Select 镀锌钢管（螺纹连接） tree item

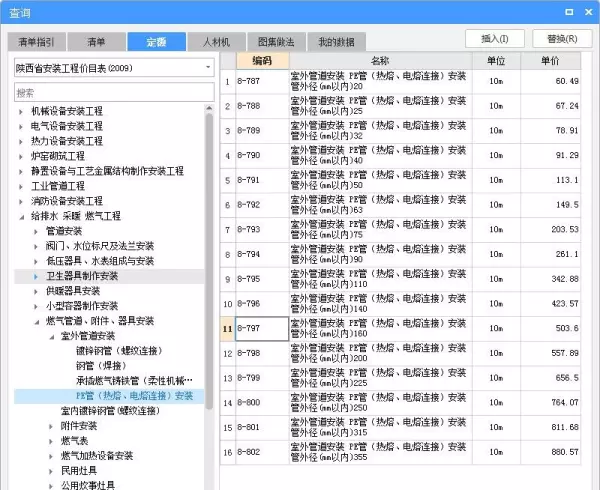pyautogui.click(x=119, y=351)
